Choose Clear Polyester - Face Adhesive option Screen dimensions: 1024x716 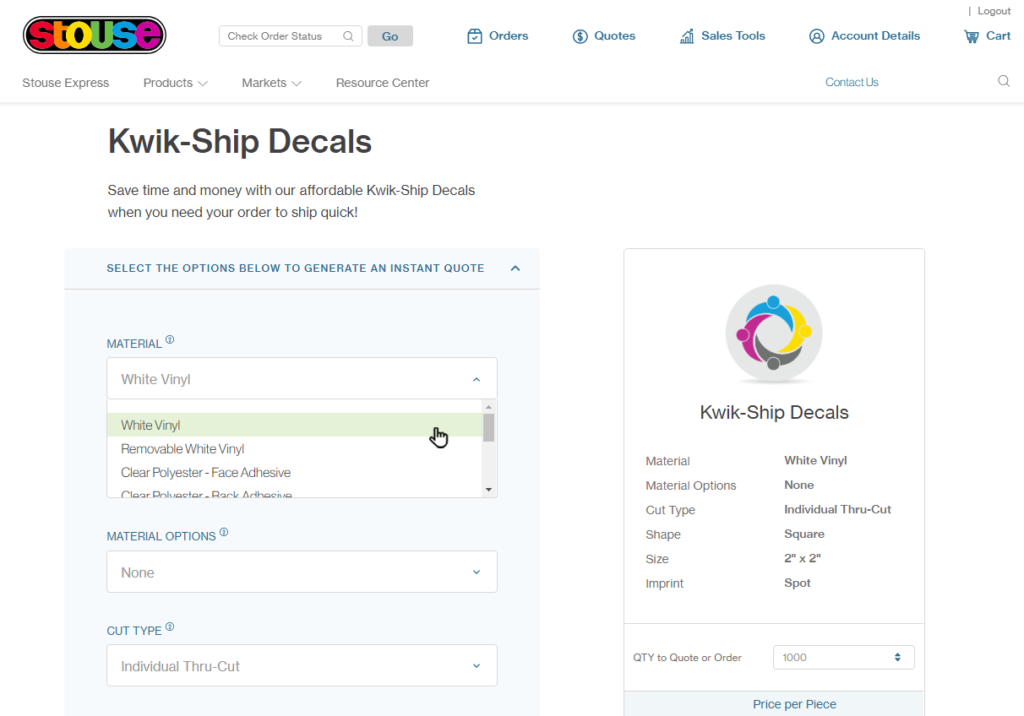point(206,472)
